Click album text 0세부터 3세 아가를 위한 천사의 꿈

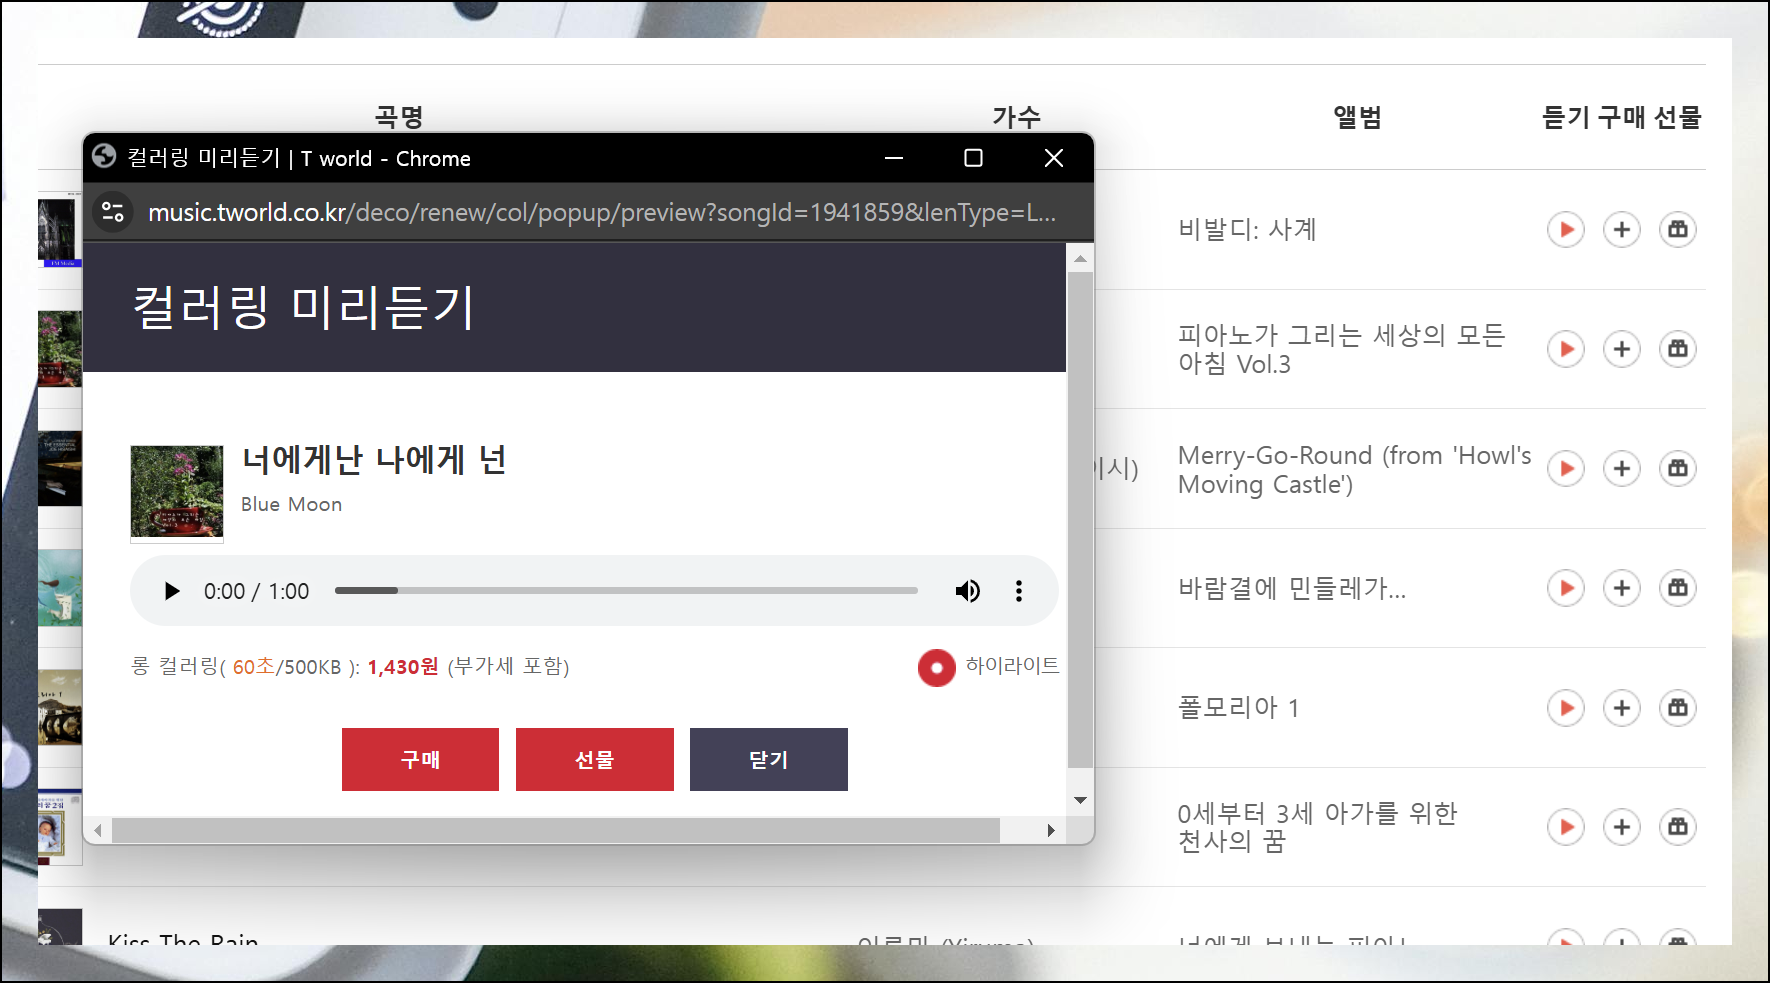[1317, 827]
